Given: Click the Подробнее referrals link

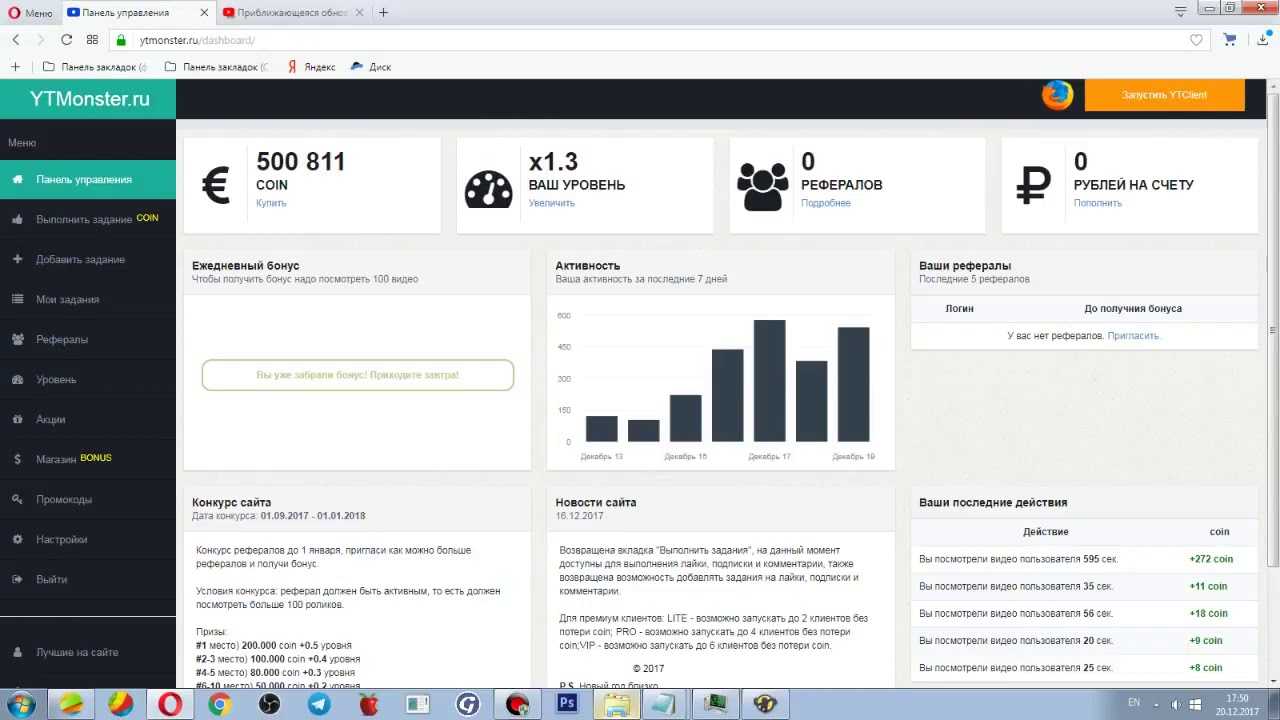Looking at the screenshot, I should [x=826, y=203].
